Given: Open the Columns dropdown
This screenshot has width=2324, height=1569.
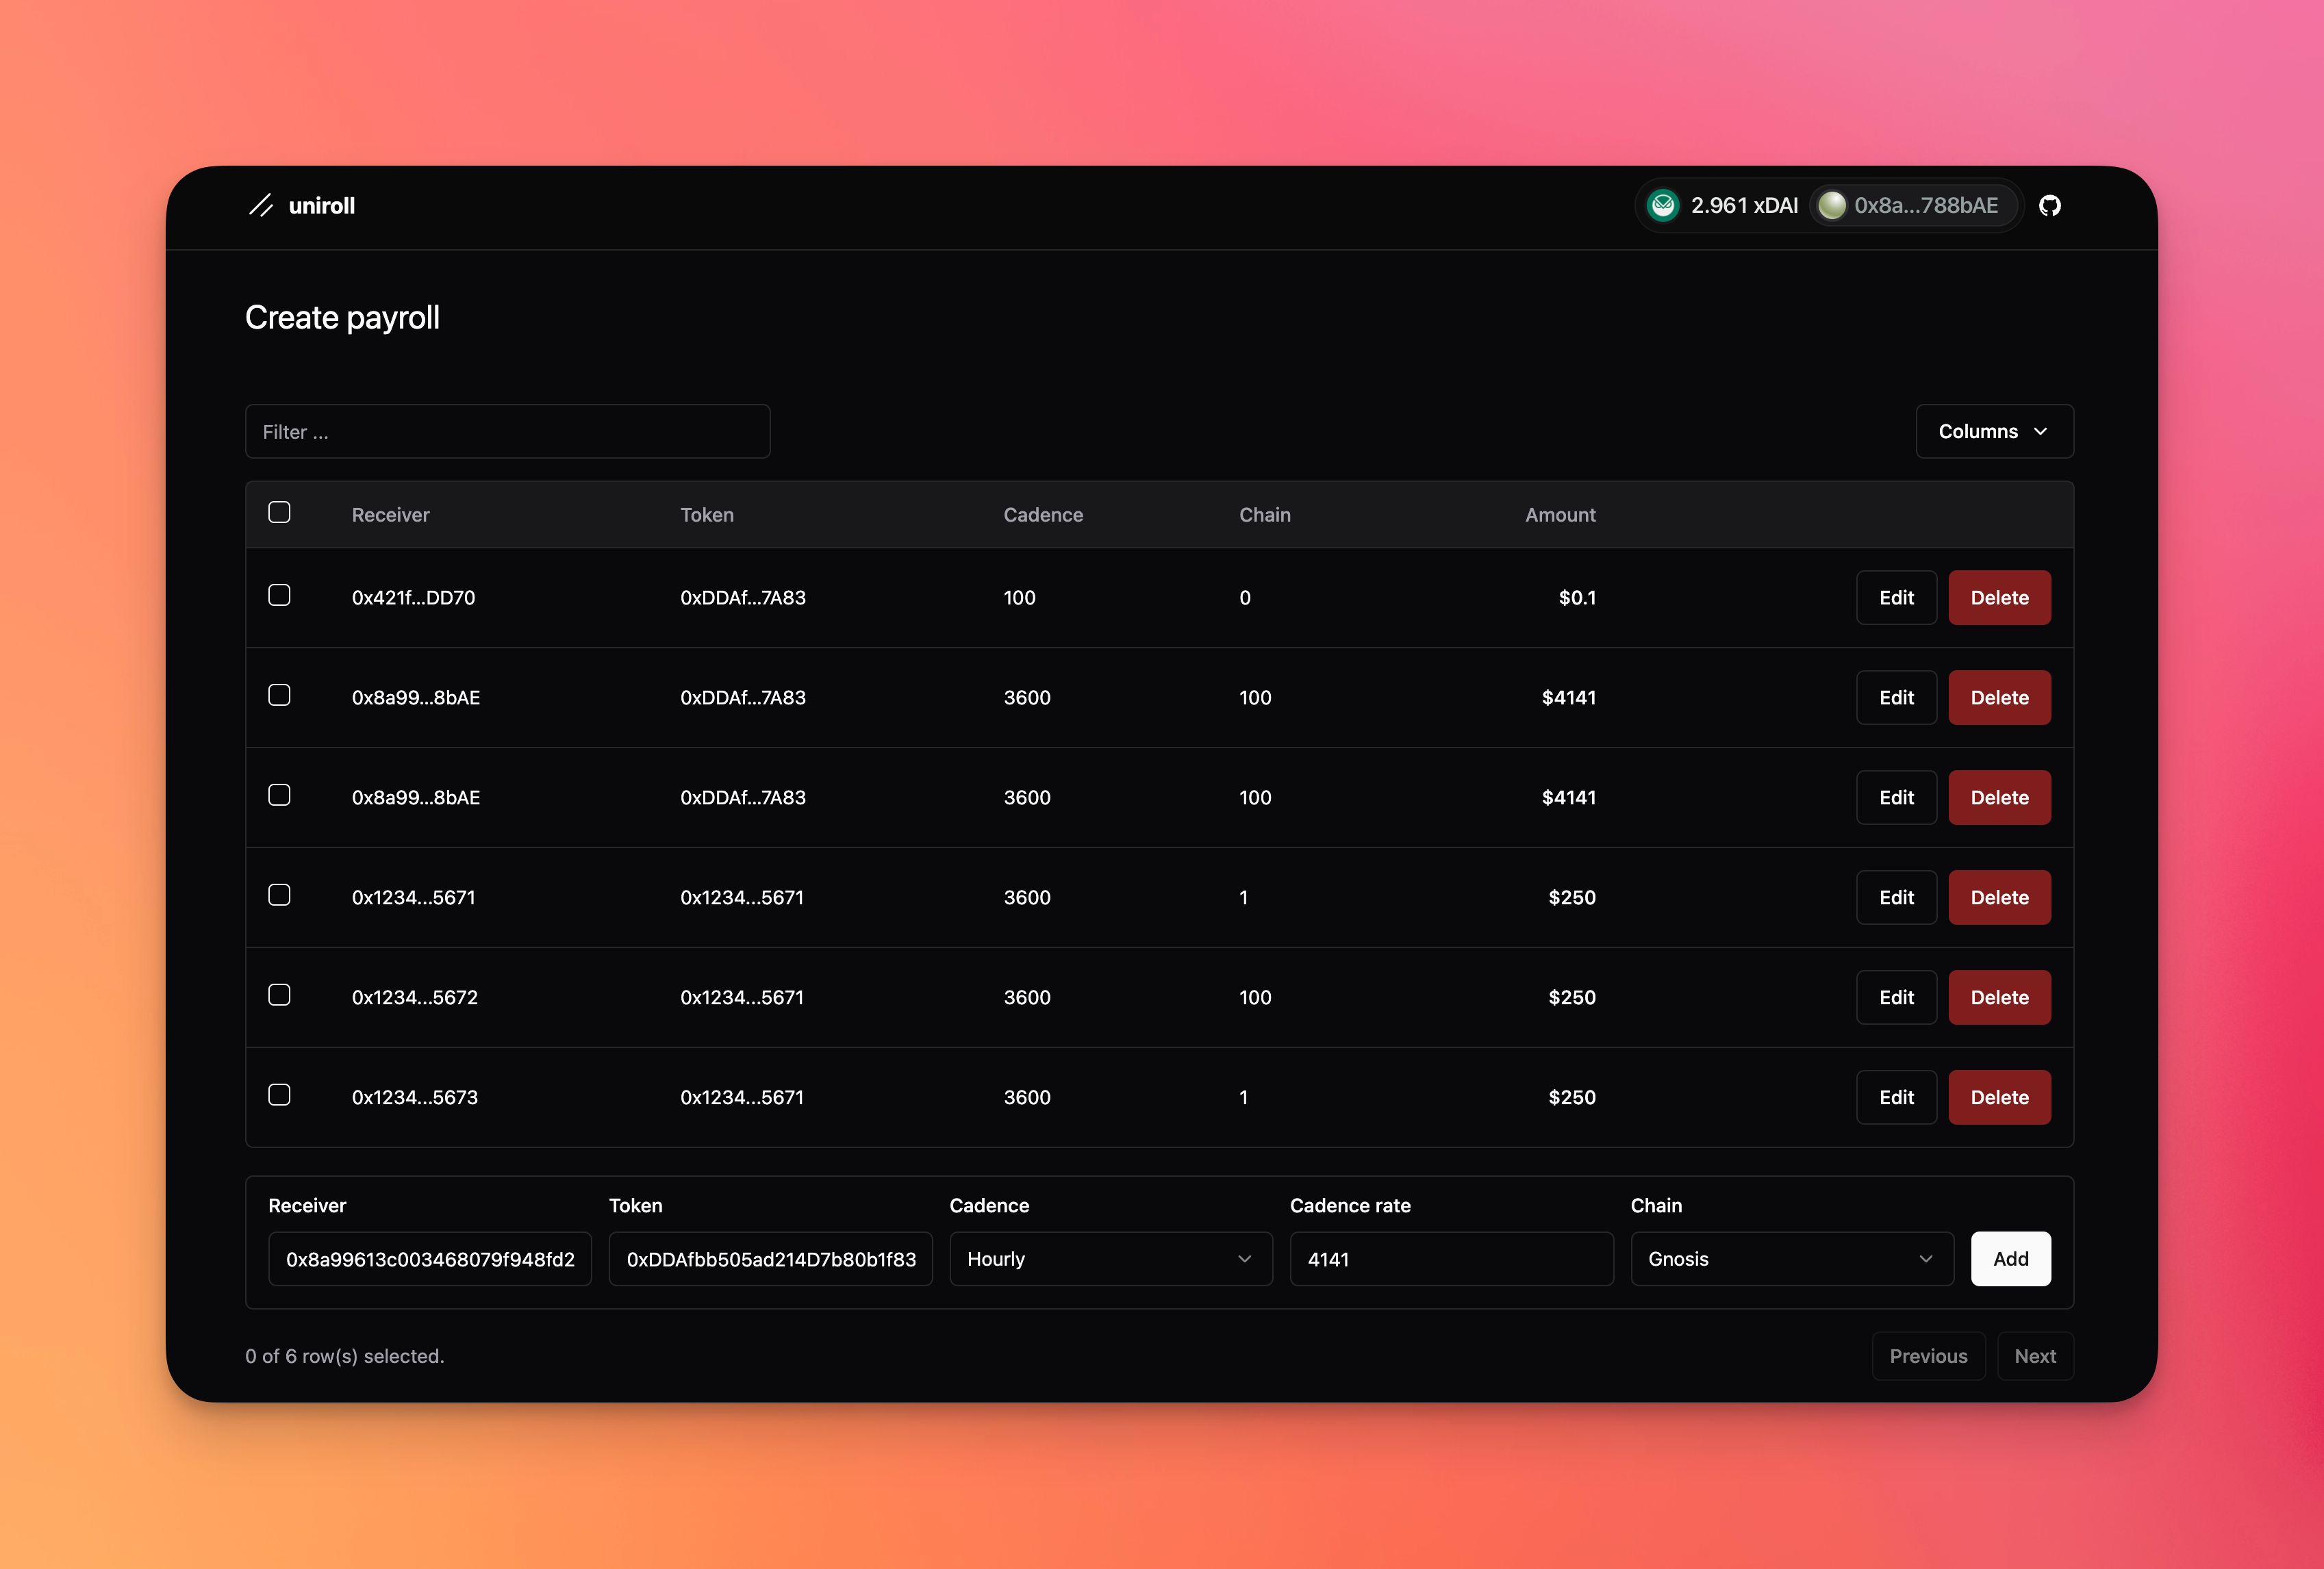Looking at the screenshot, I should pos(1994,431).
